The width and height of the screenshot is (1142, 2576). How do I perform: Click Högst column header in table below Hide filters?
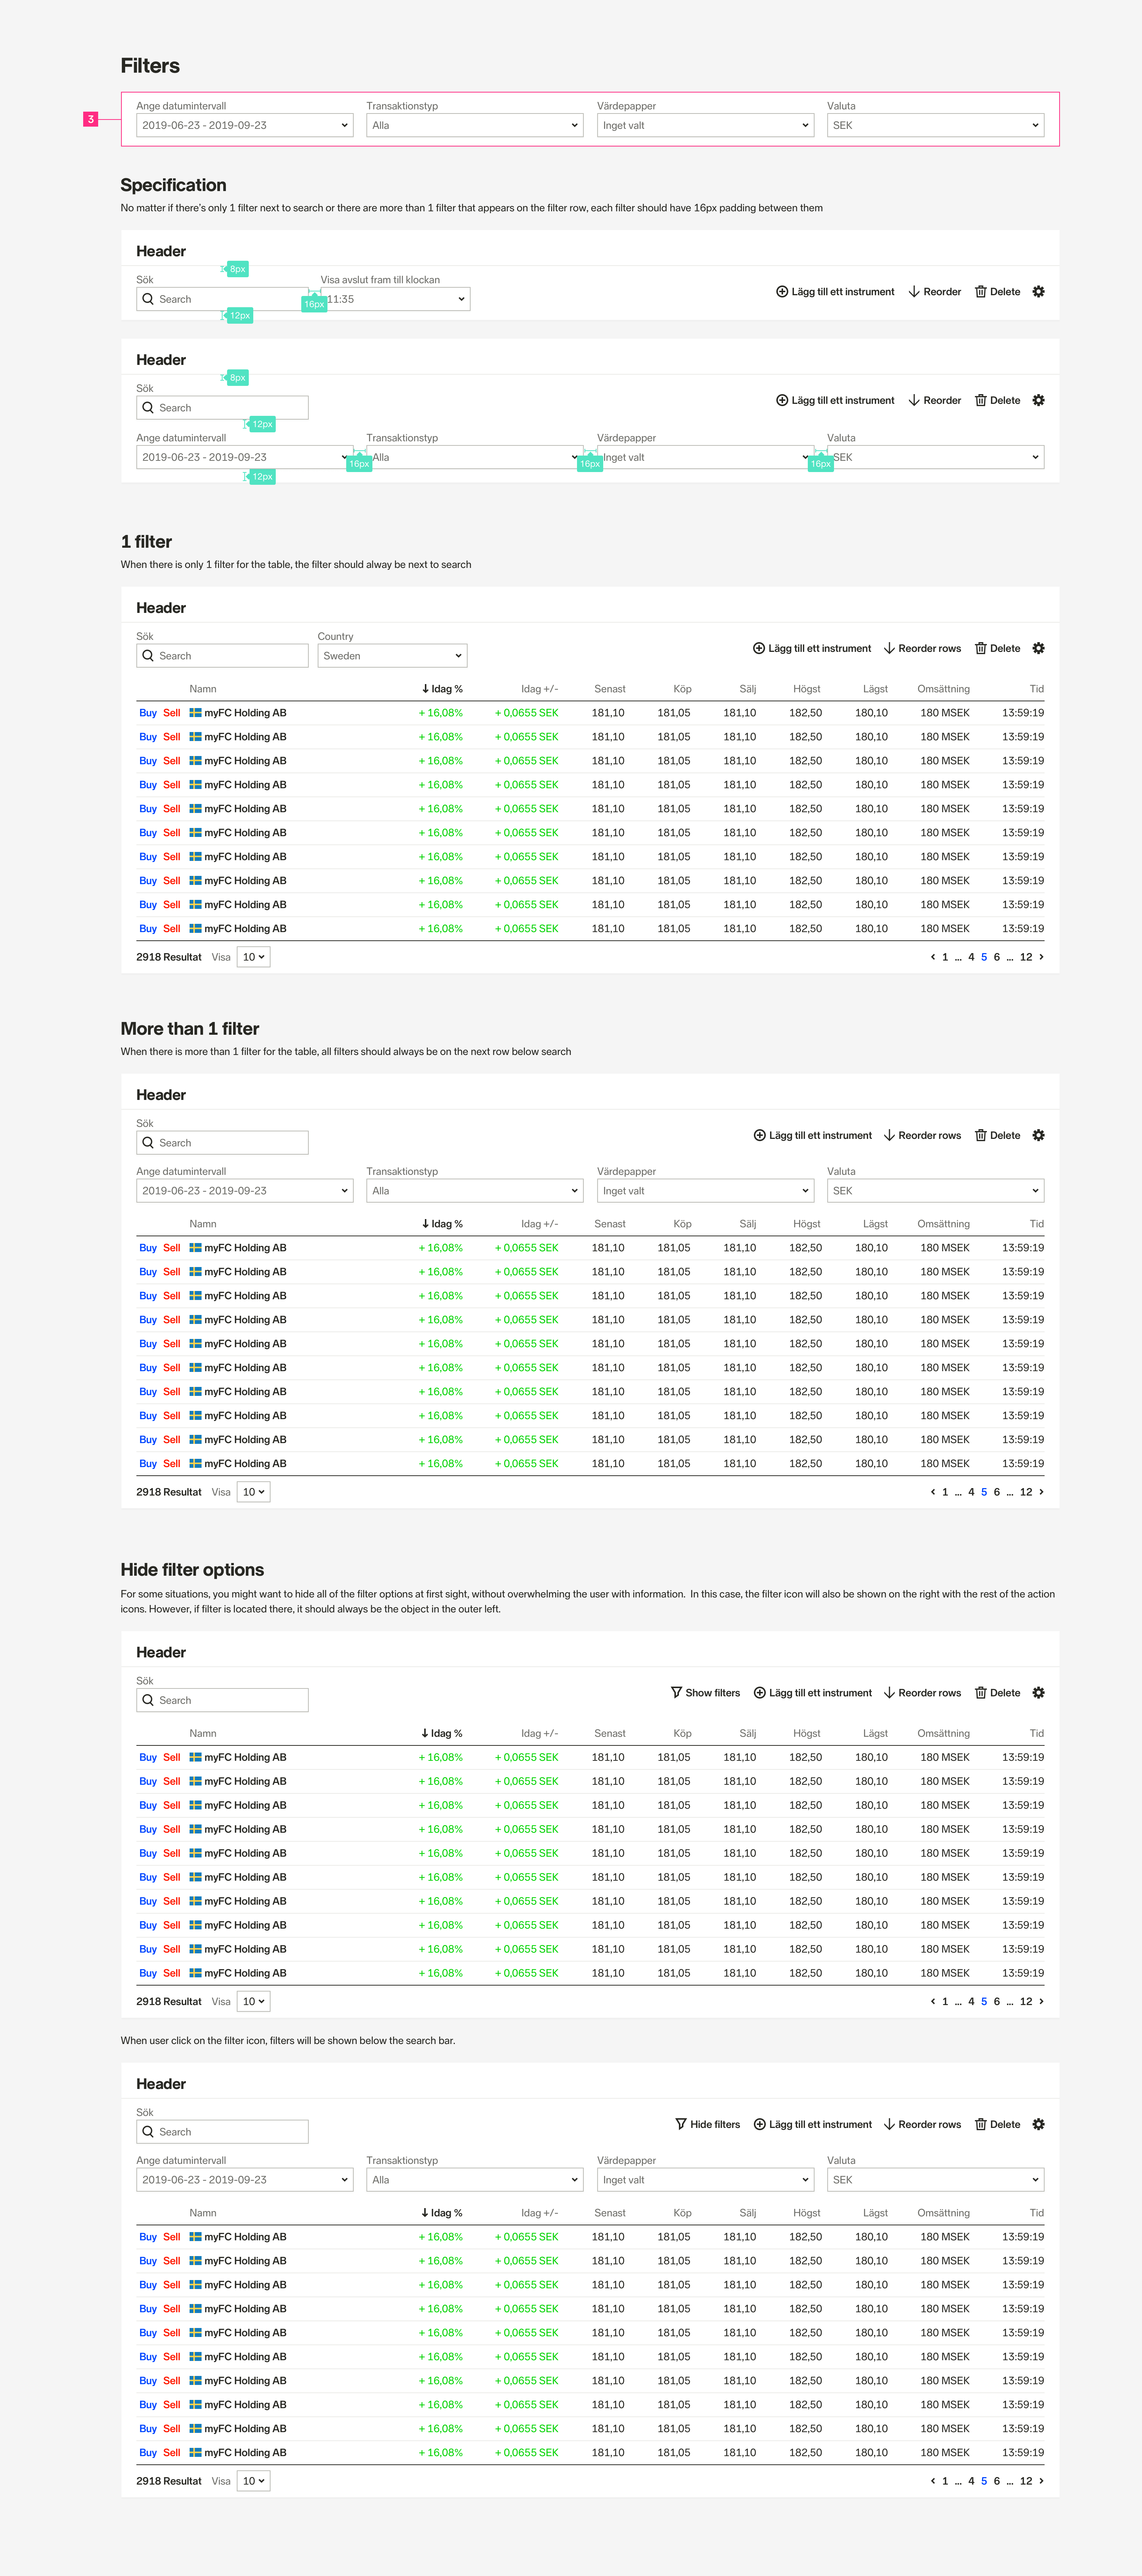807,2213
